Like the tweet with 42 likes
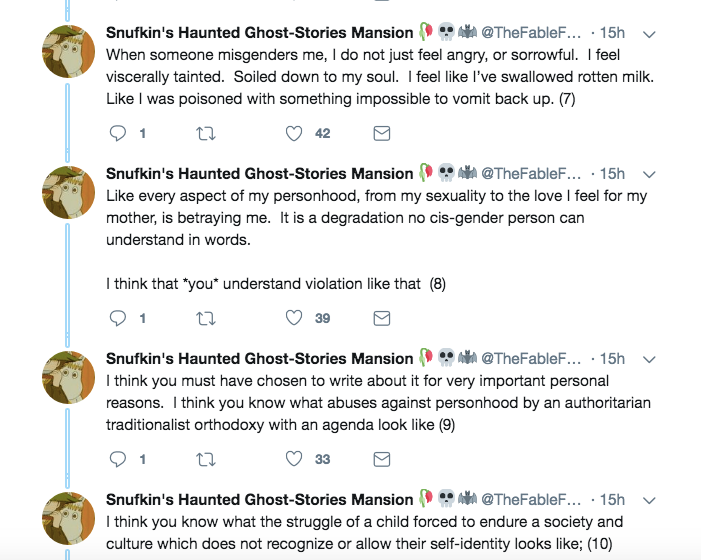This screenshot has height=560, width=701. (294, 133)
